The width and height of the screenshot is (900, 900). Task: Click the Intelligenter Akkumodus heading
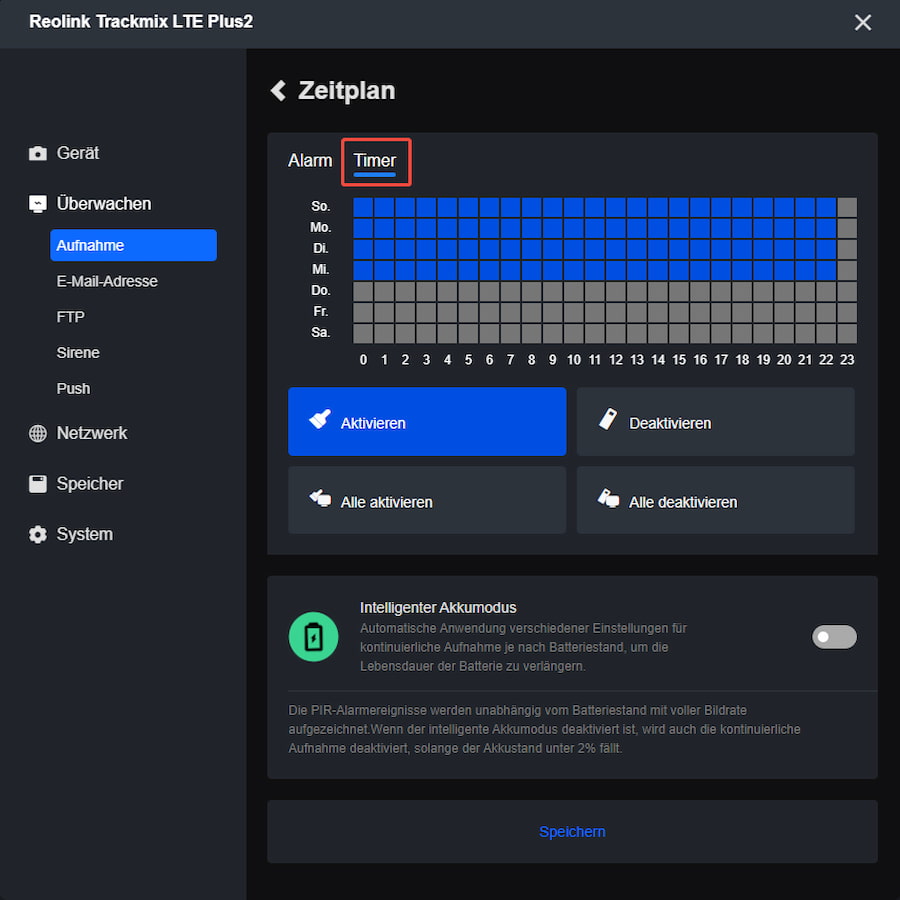438,607
